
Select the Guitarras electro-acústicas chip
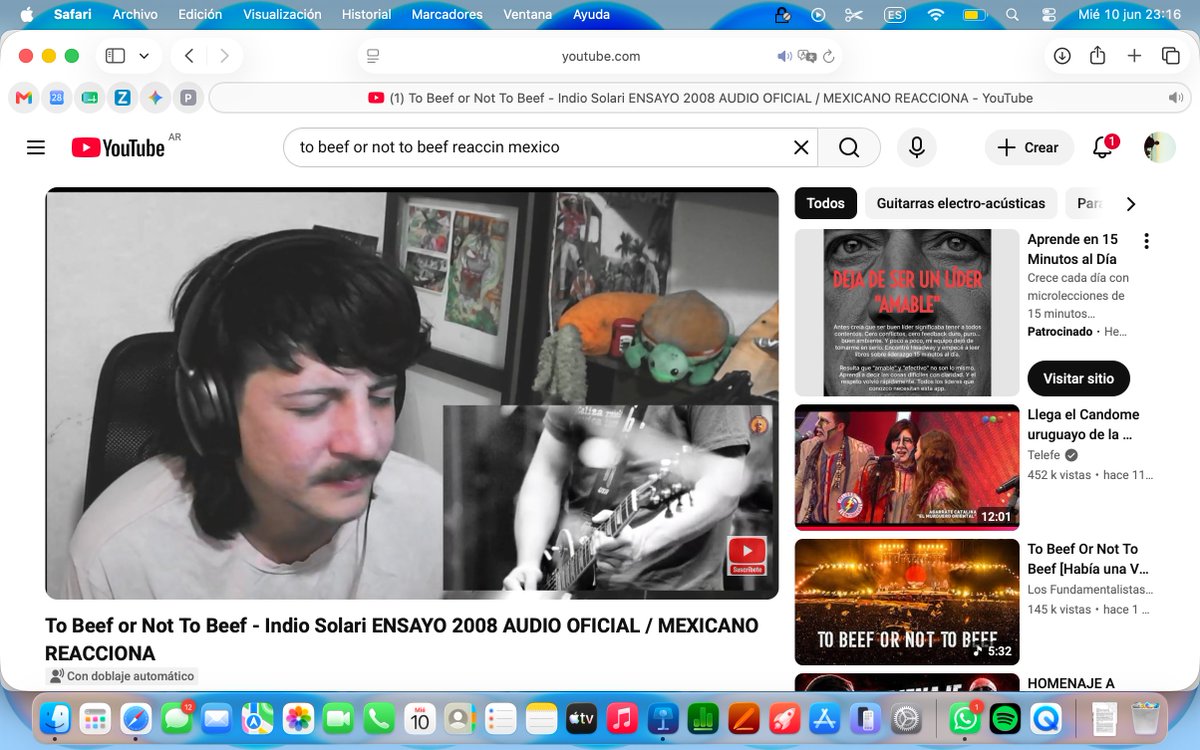(x=961, y=203)
